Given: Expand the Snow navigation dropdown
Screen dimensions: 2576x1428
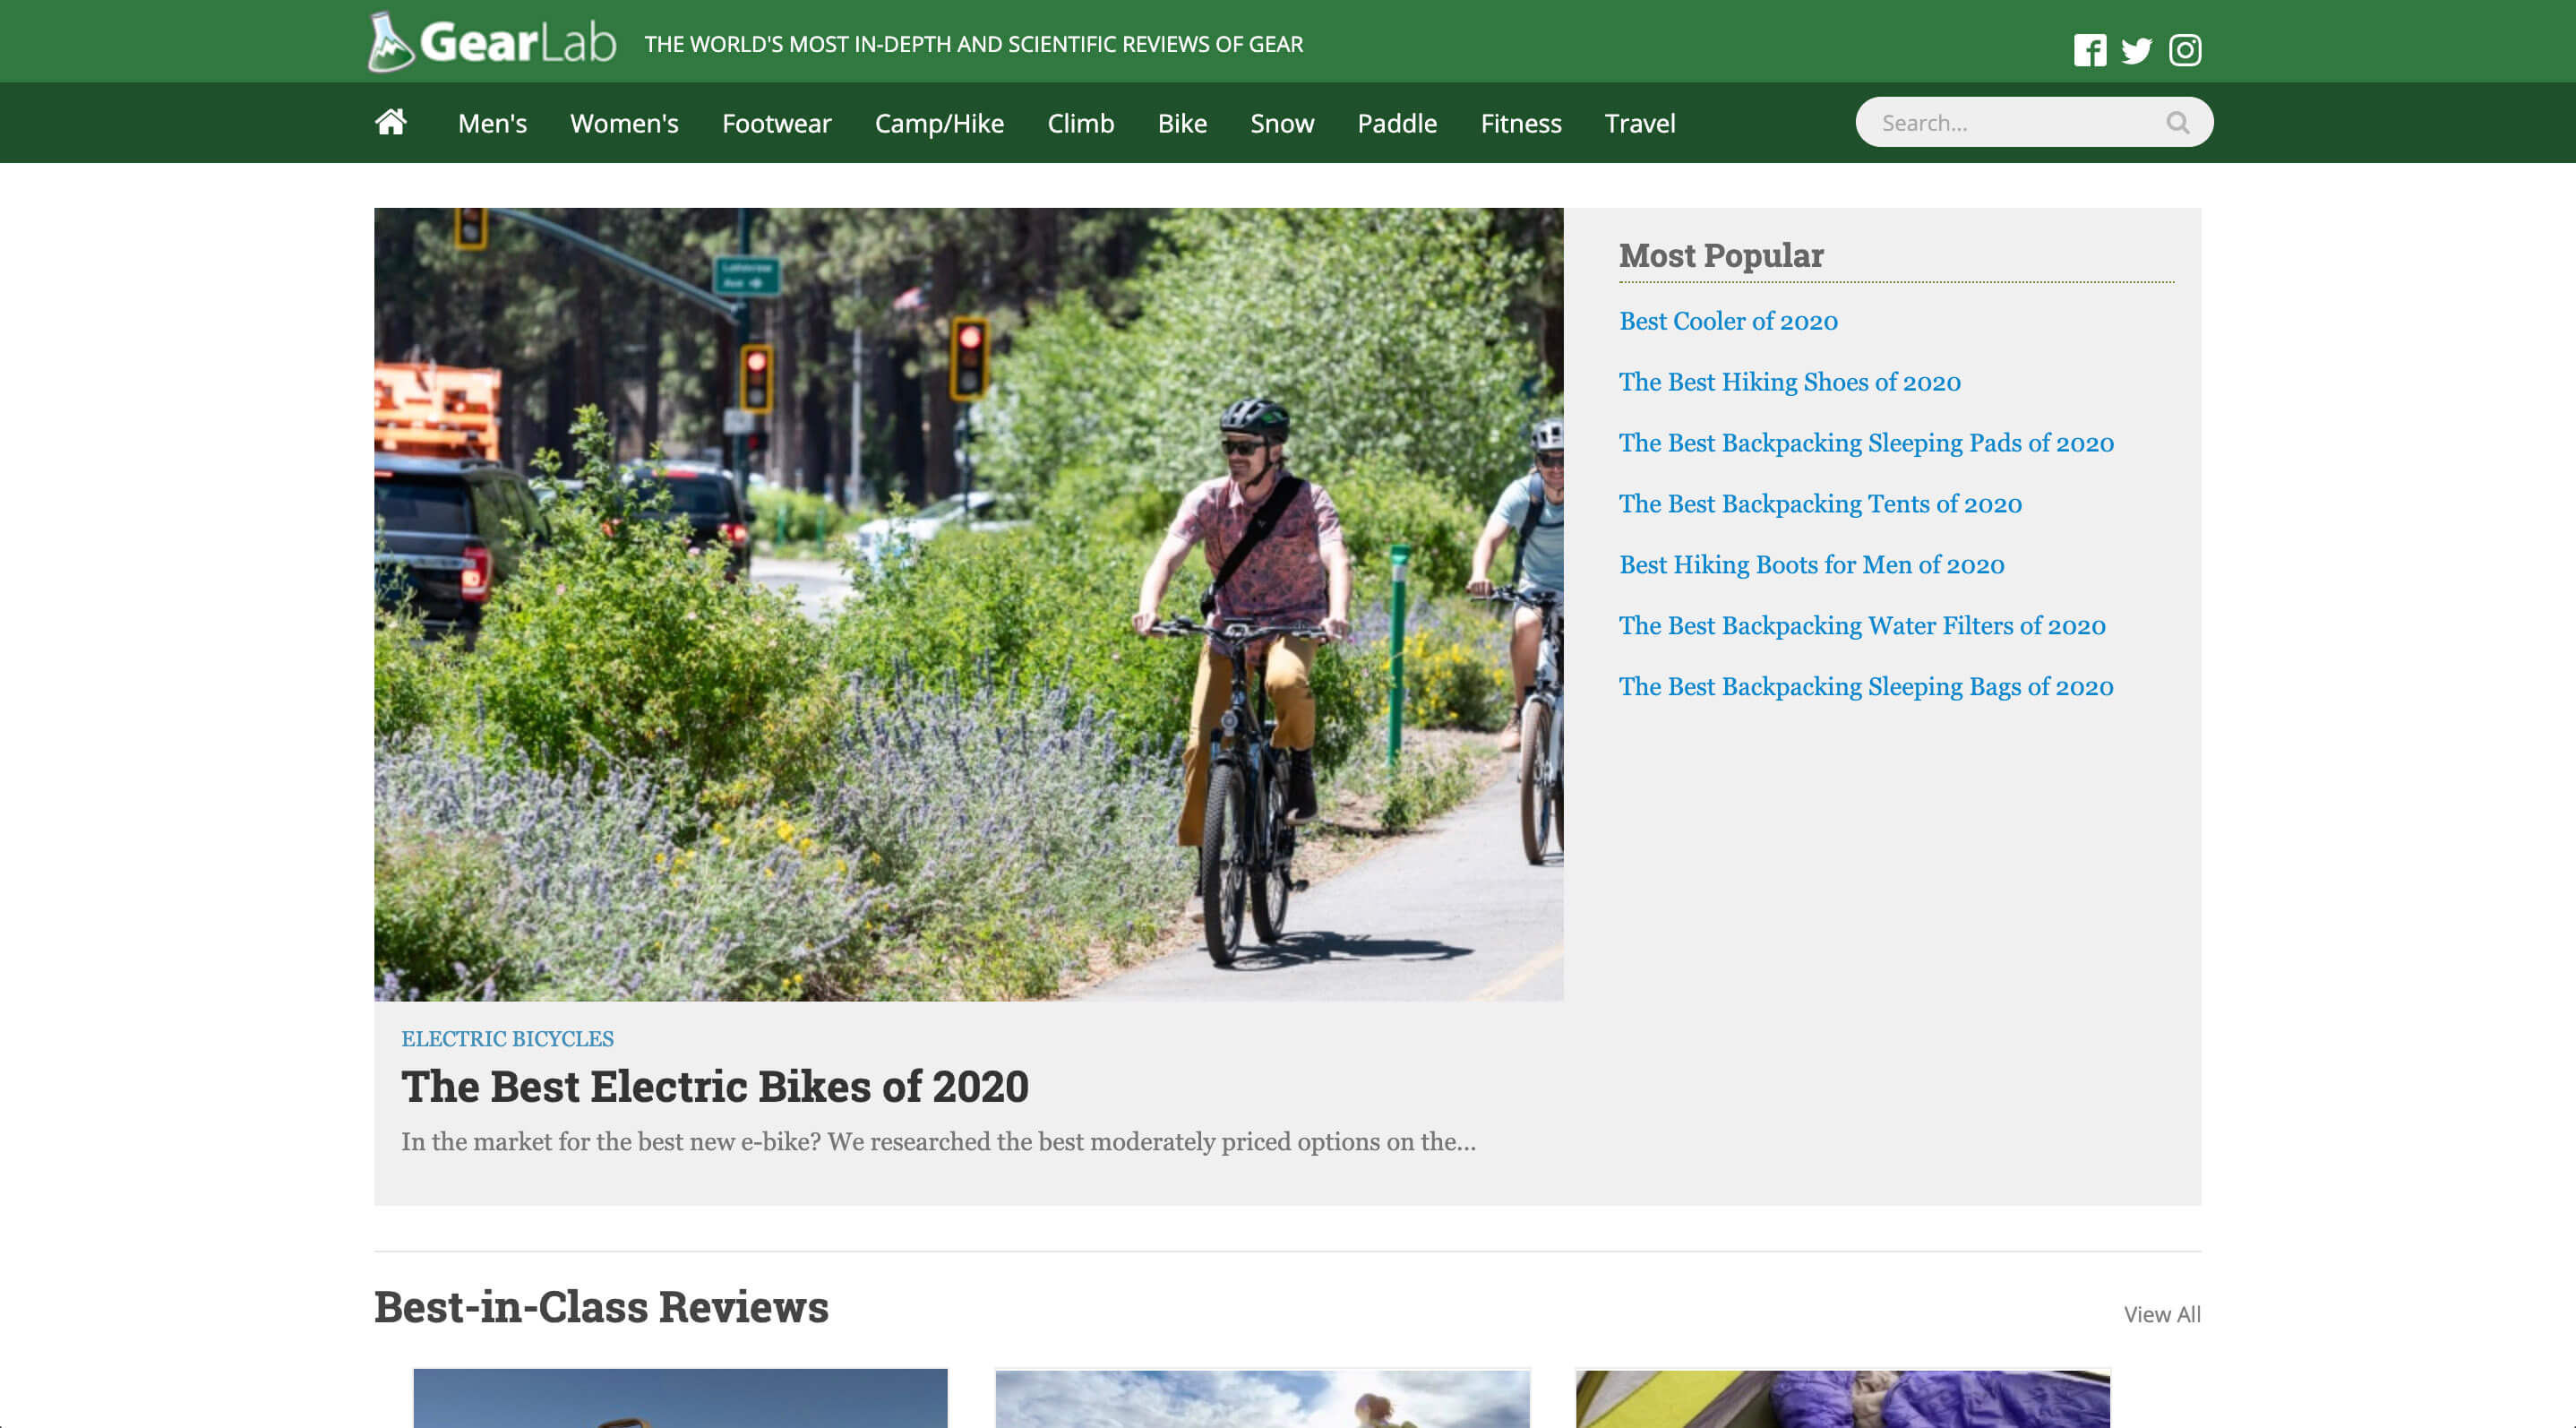Looking at the screenshot, I should click(x=1282, y=121).
